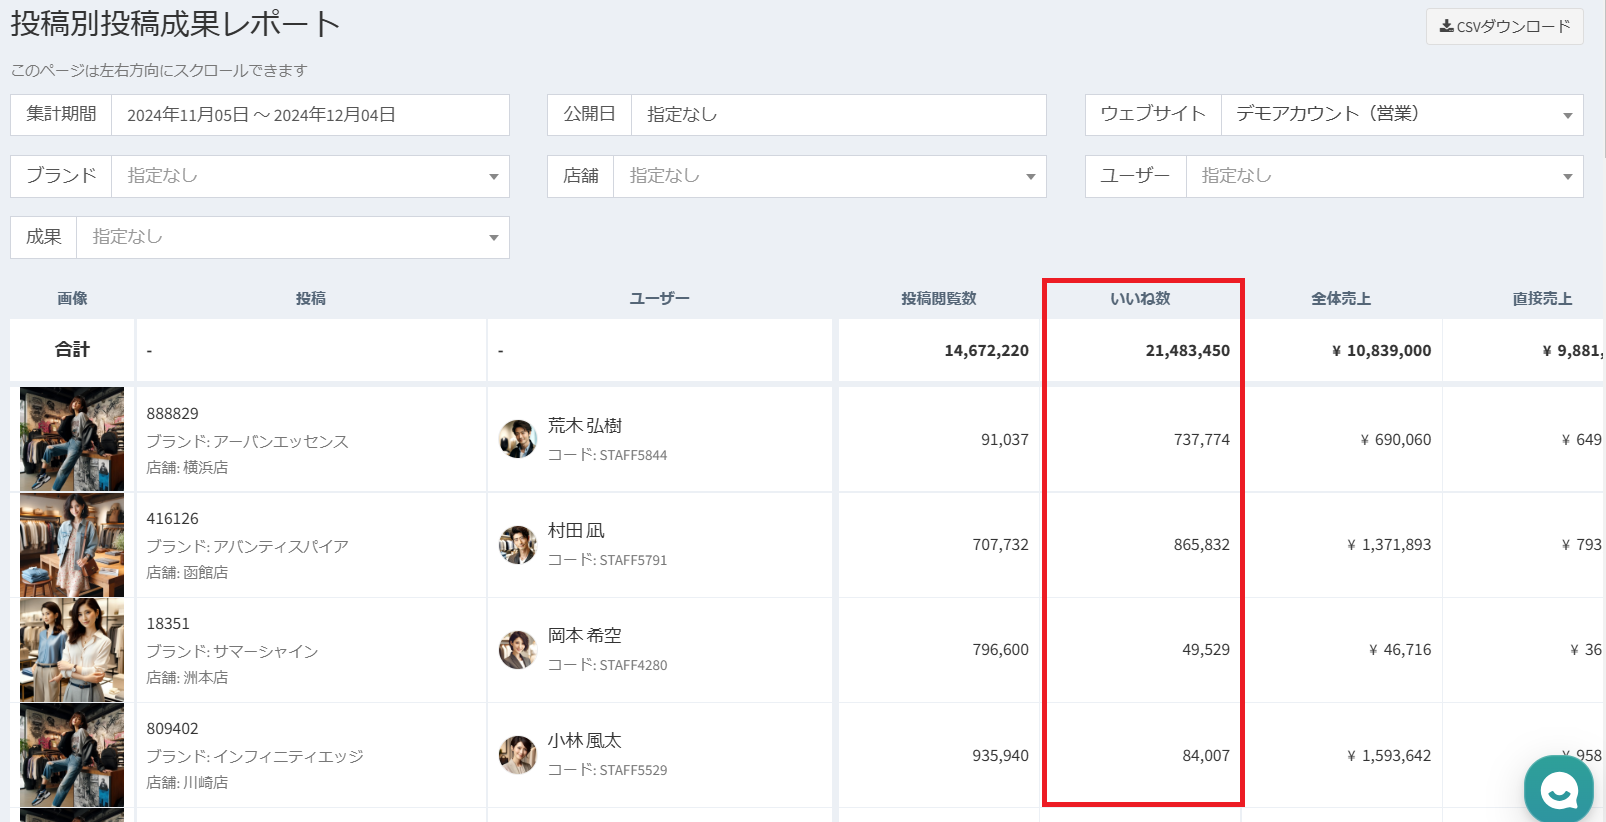Open the ウェブサイト account dropdown
The height and width of the screenshot is (822, 1606).
click(1401, 115)
